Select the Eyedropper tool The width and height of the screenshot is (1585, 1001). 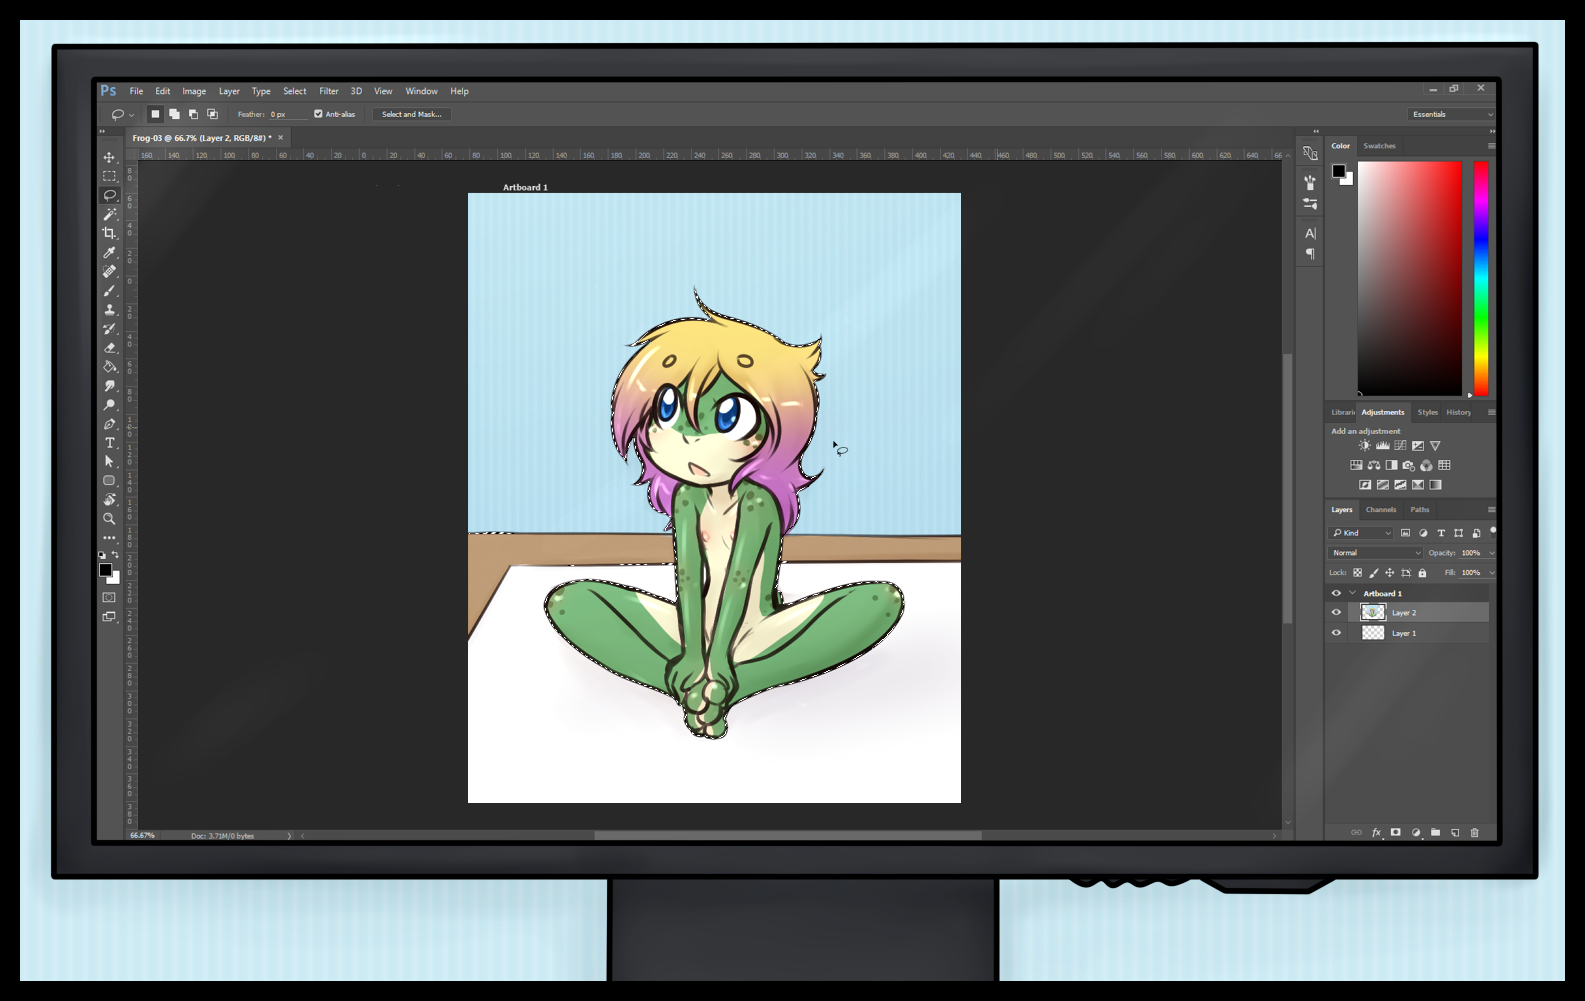[109, 252]
